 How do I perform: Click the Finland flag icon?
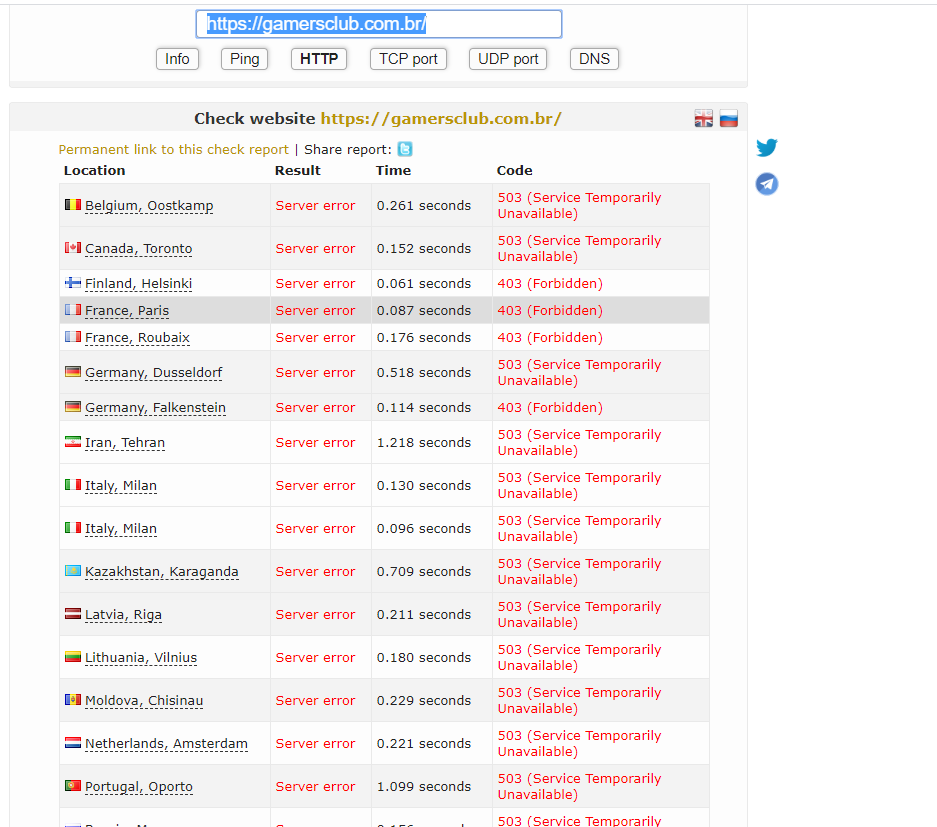73,283
